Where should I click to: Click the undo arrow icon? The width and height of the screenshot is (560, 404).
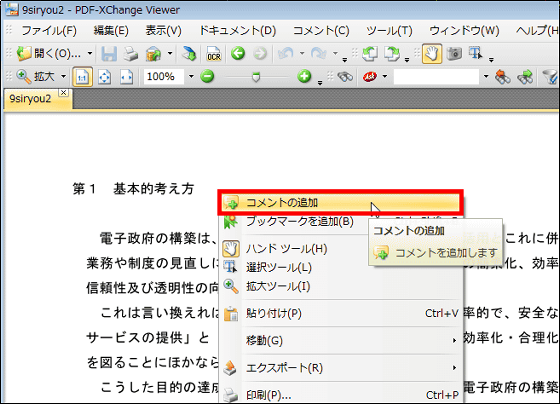286,54
